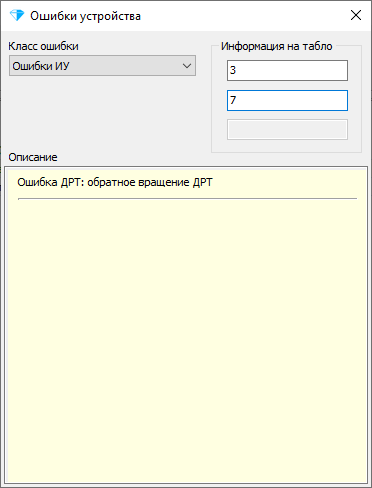Click the Описание label
The width and height of the screenshot is (372, 488).
click(x=33, y=157)
